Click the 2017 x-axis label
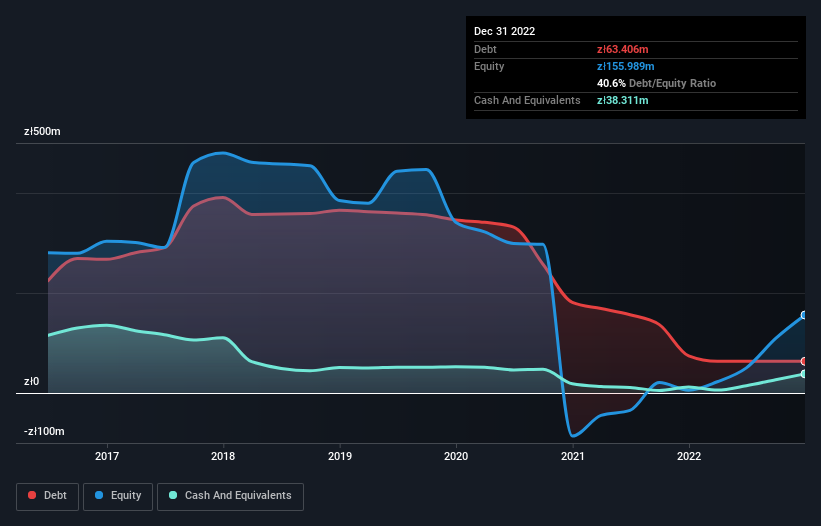This screenshot has height=526, width=821. pos(107,456)
